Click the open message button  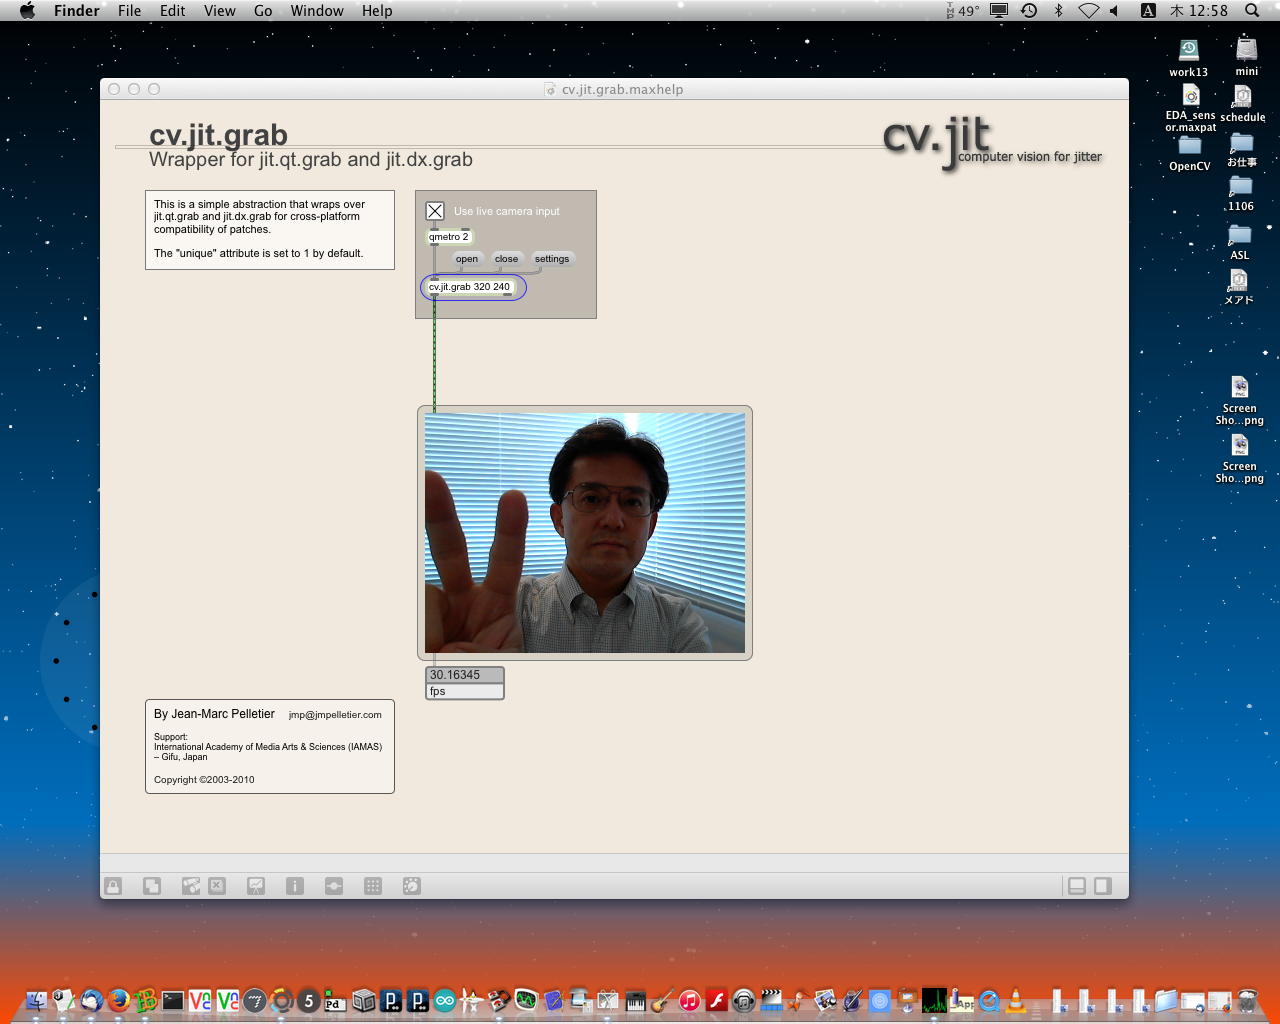click(467, 259)
